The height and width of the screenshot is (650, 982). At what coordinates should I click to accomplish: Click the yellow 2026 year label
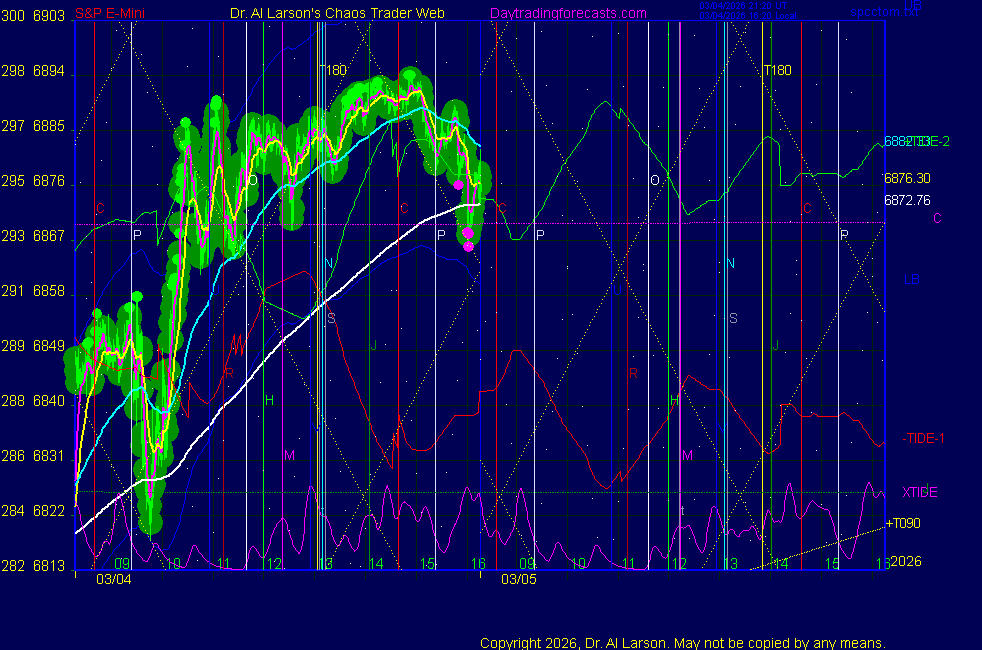coord(905,561)
